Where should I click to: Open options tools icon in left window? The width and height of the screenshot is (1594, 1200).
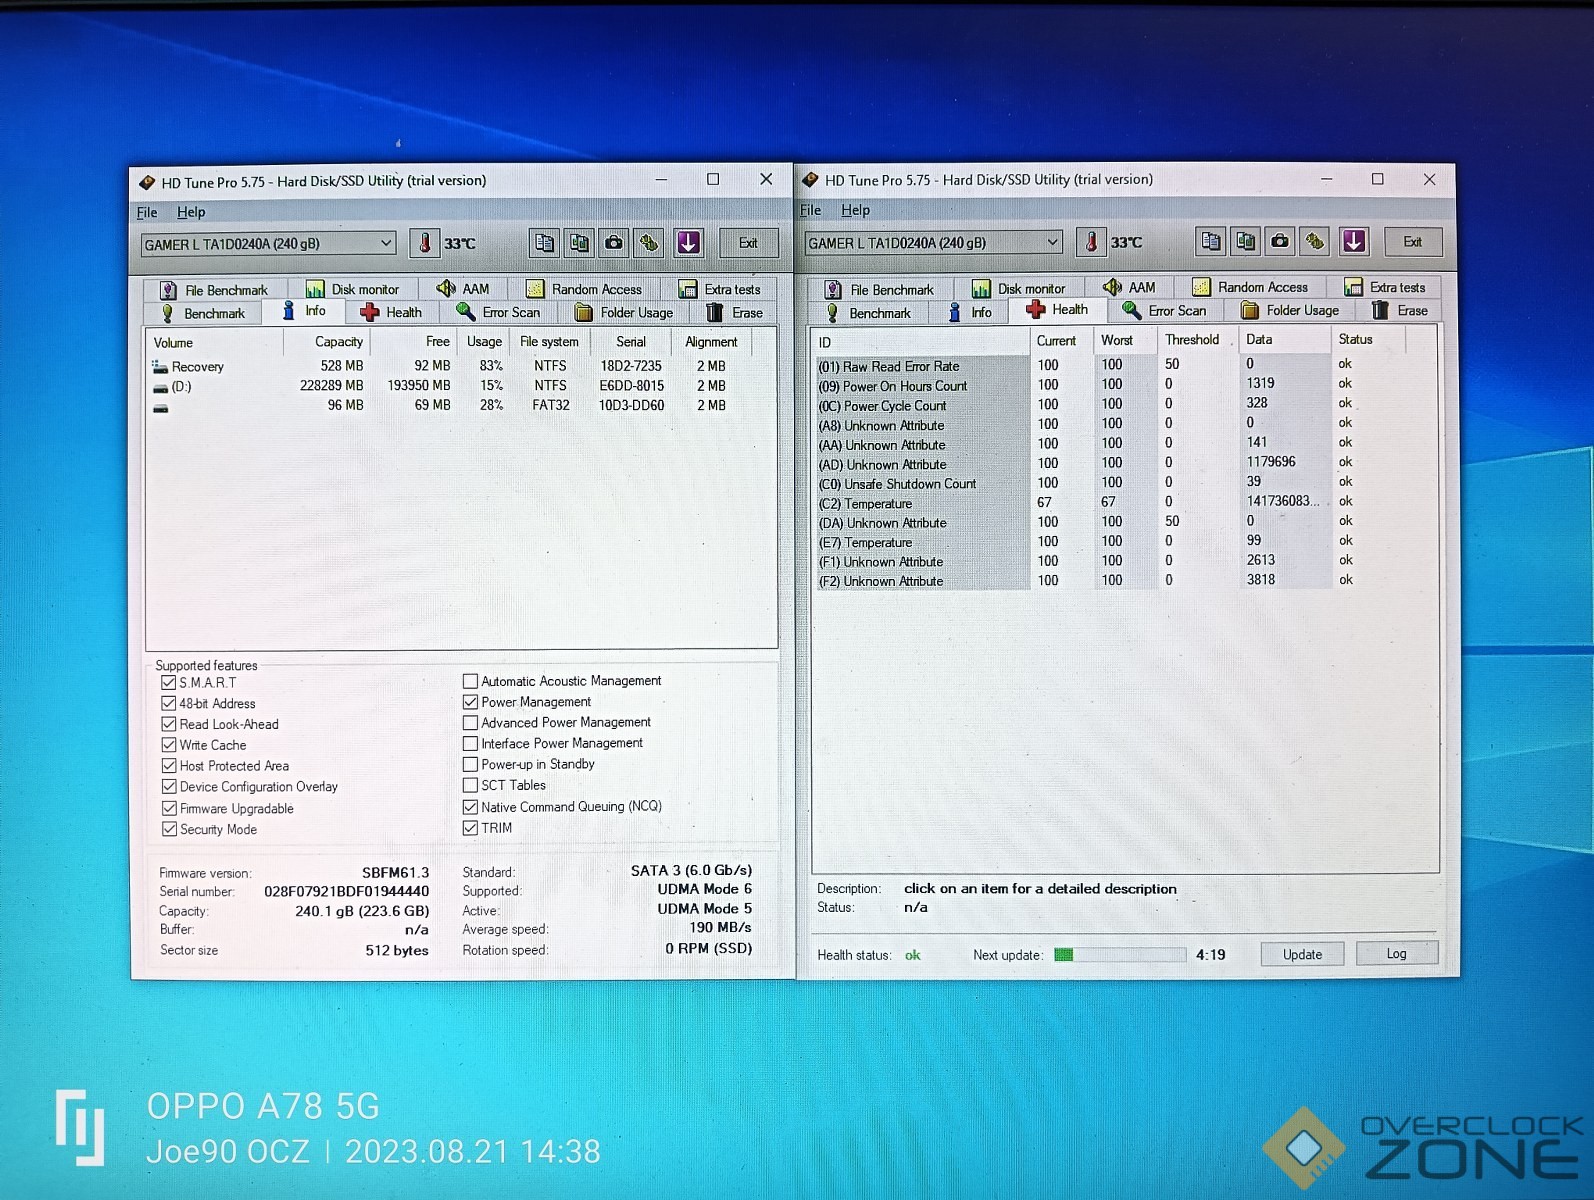(649, 243)
